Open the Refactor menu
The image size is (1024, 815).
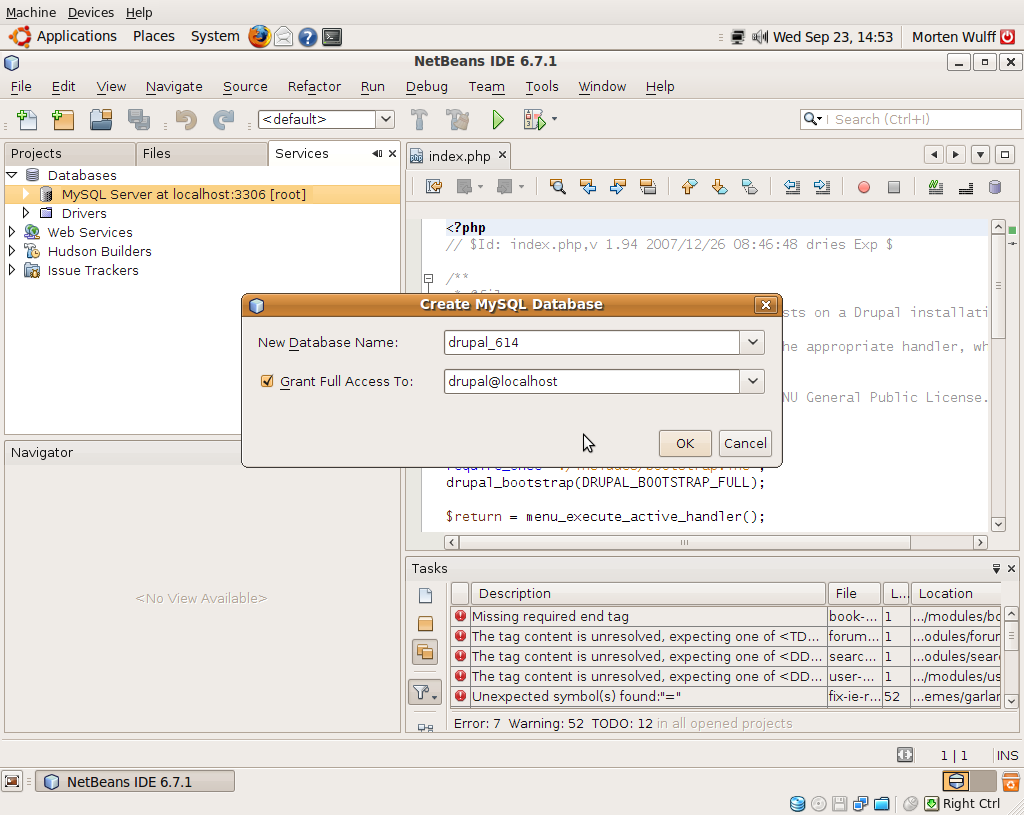314,87
